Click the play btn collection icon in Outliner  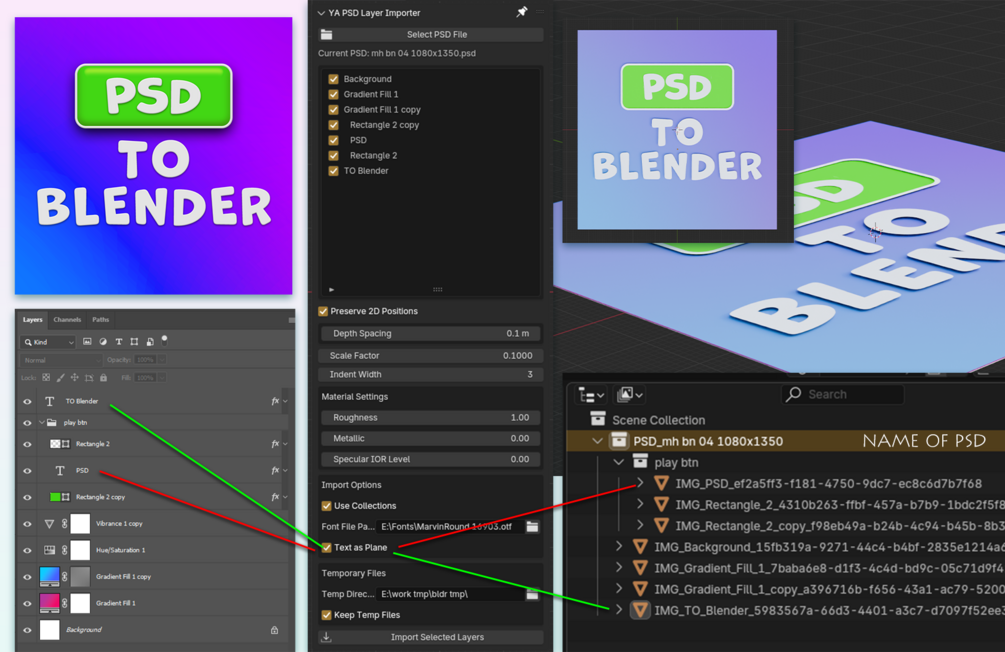pyautogui.click(x=640, y=462)
